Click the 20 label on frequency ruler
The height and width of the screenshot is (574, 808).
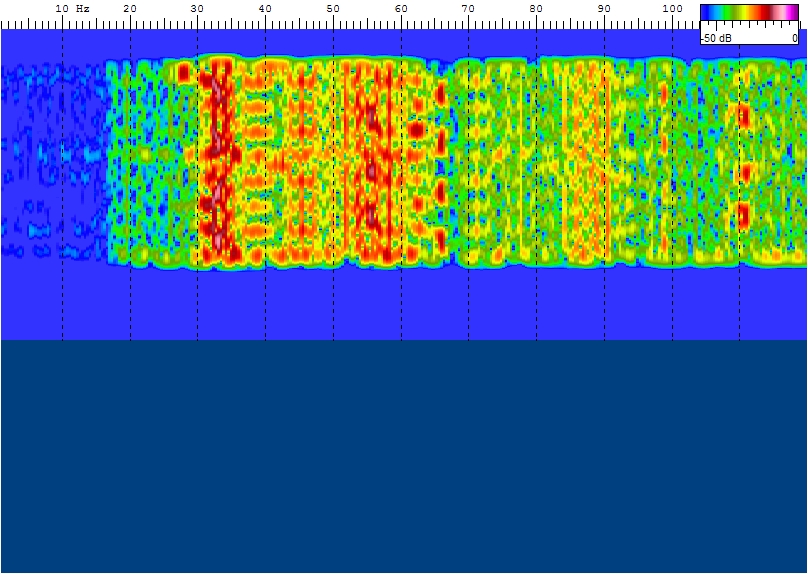(x=130, y=9)
